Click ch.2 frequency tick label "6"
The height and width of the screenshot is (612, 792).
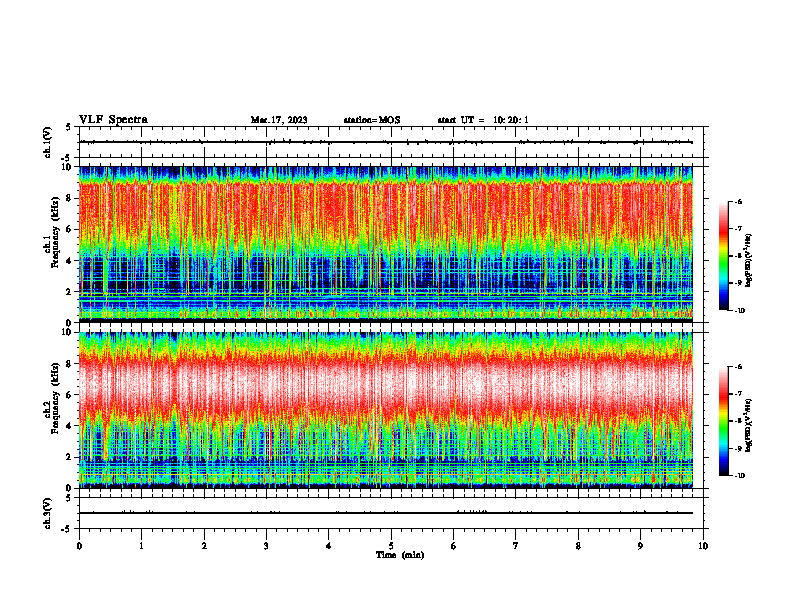click(70, 395)
